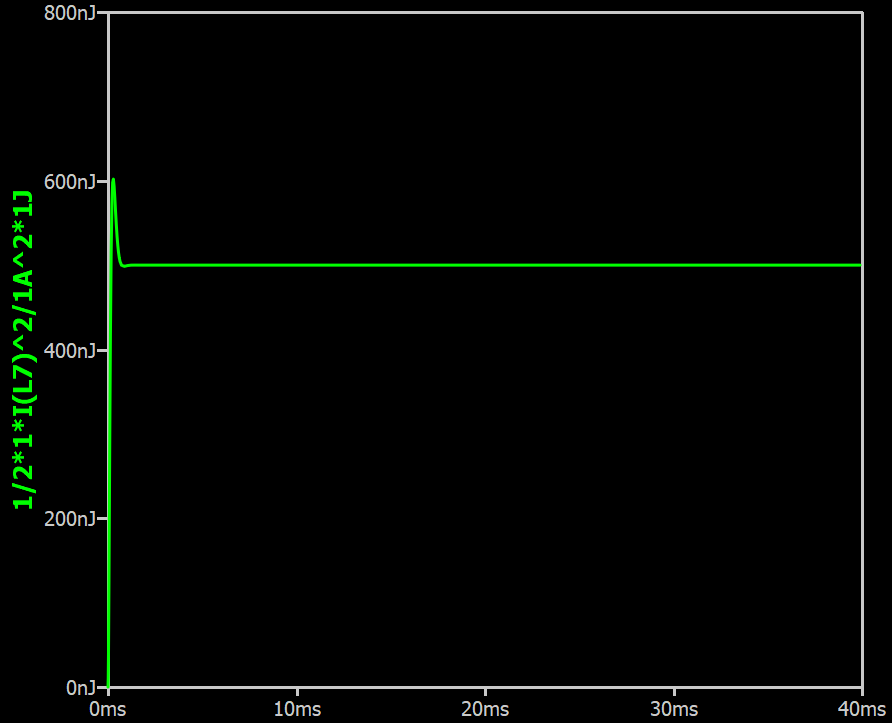
Task: Click the 800nJ y-axis label
Action: (x=70, y=13)
